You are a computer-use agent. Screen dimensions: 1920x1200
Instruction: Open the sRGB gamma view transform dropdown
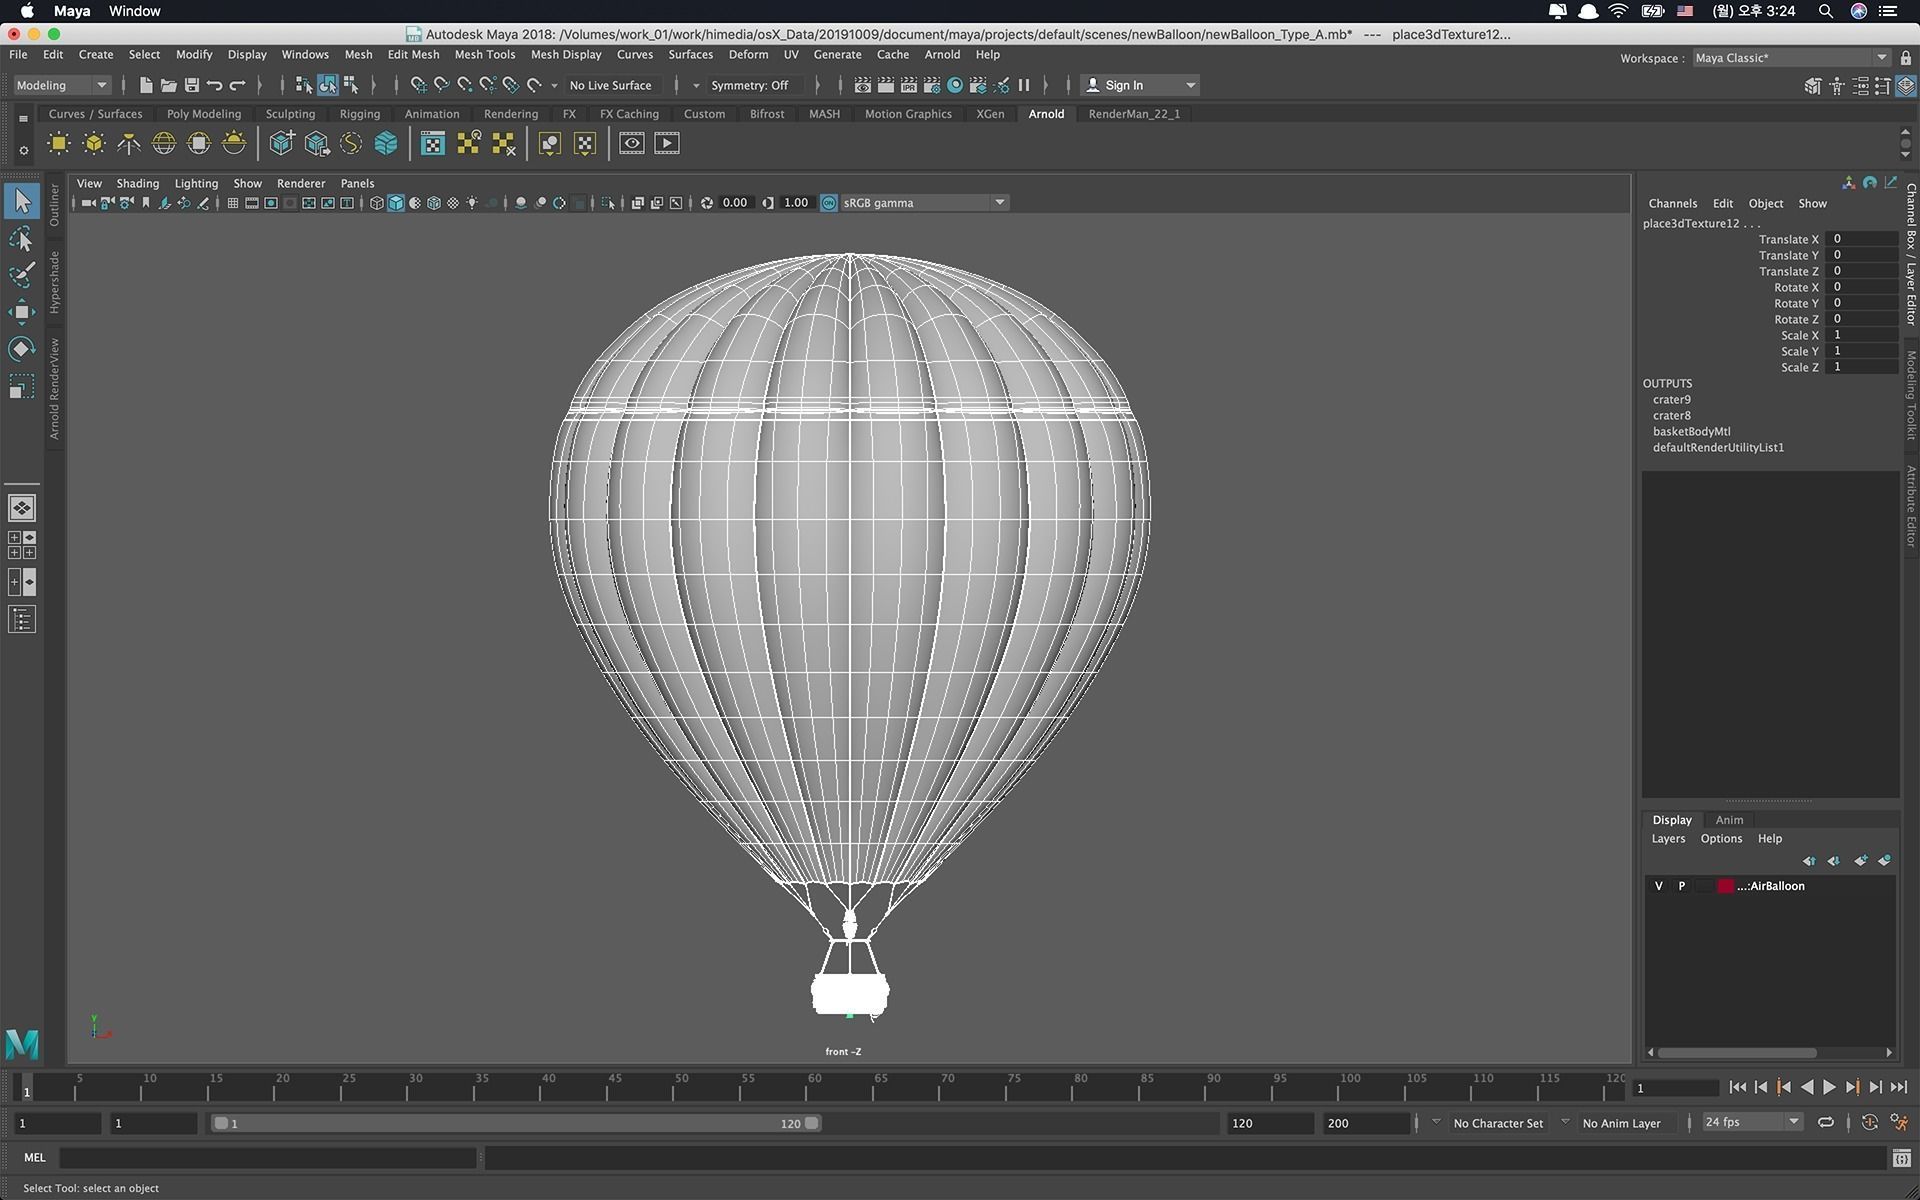click(924, 203)
